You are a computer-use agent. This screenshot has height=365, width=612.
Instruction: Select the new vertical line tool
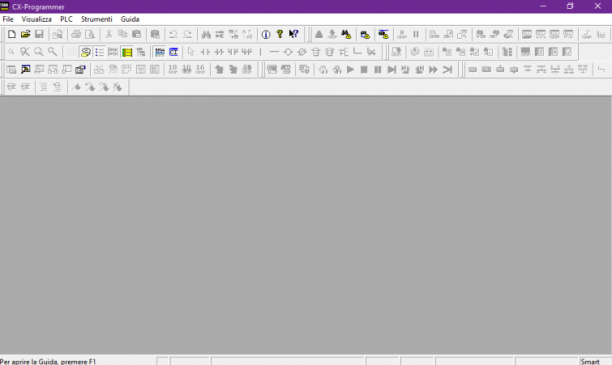pyautogui.click(x=260, y=52)
